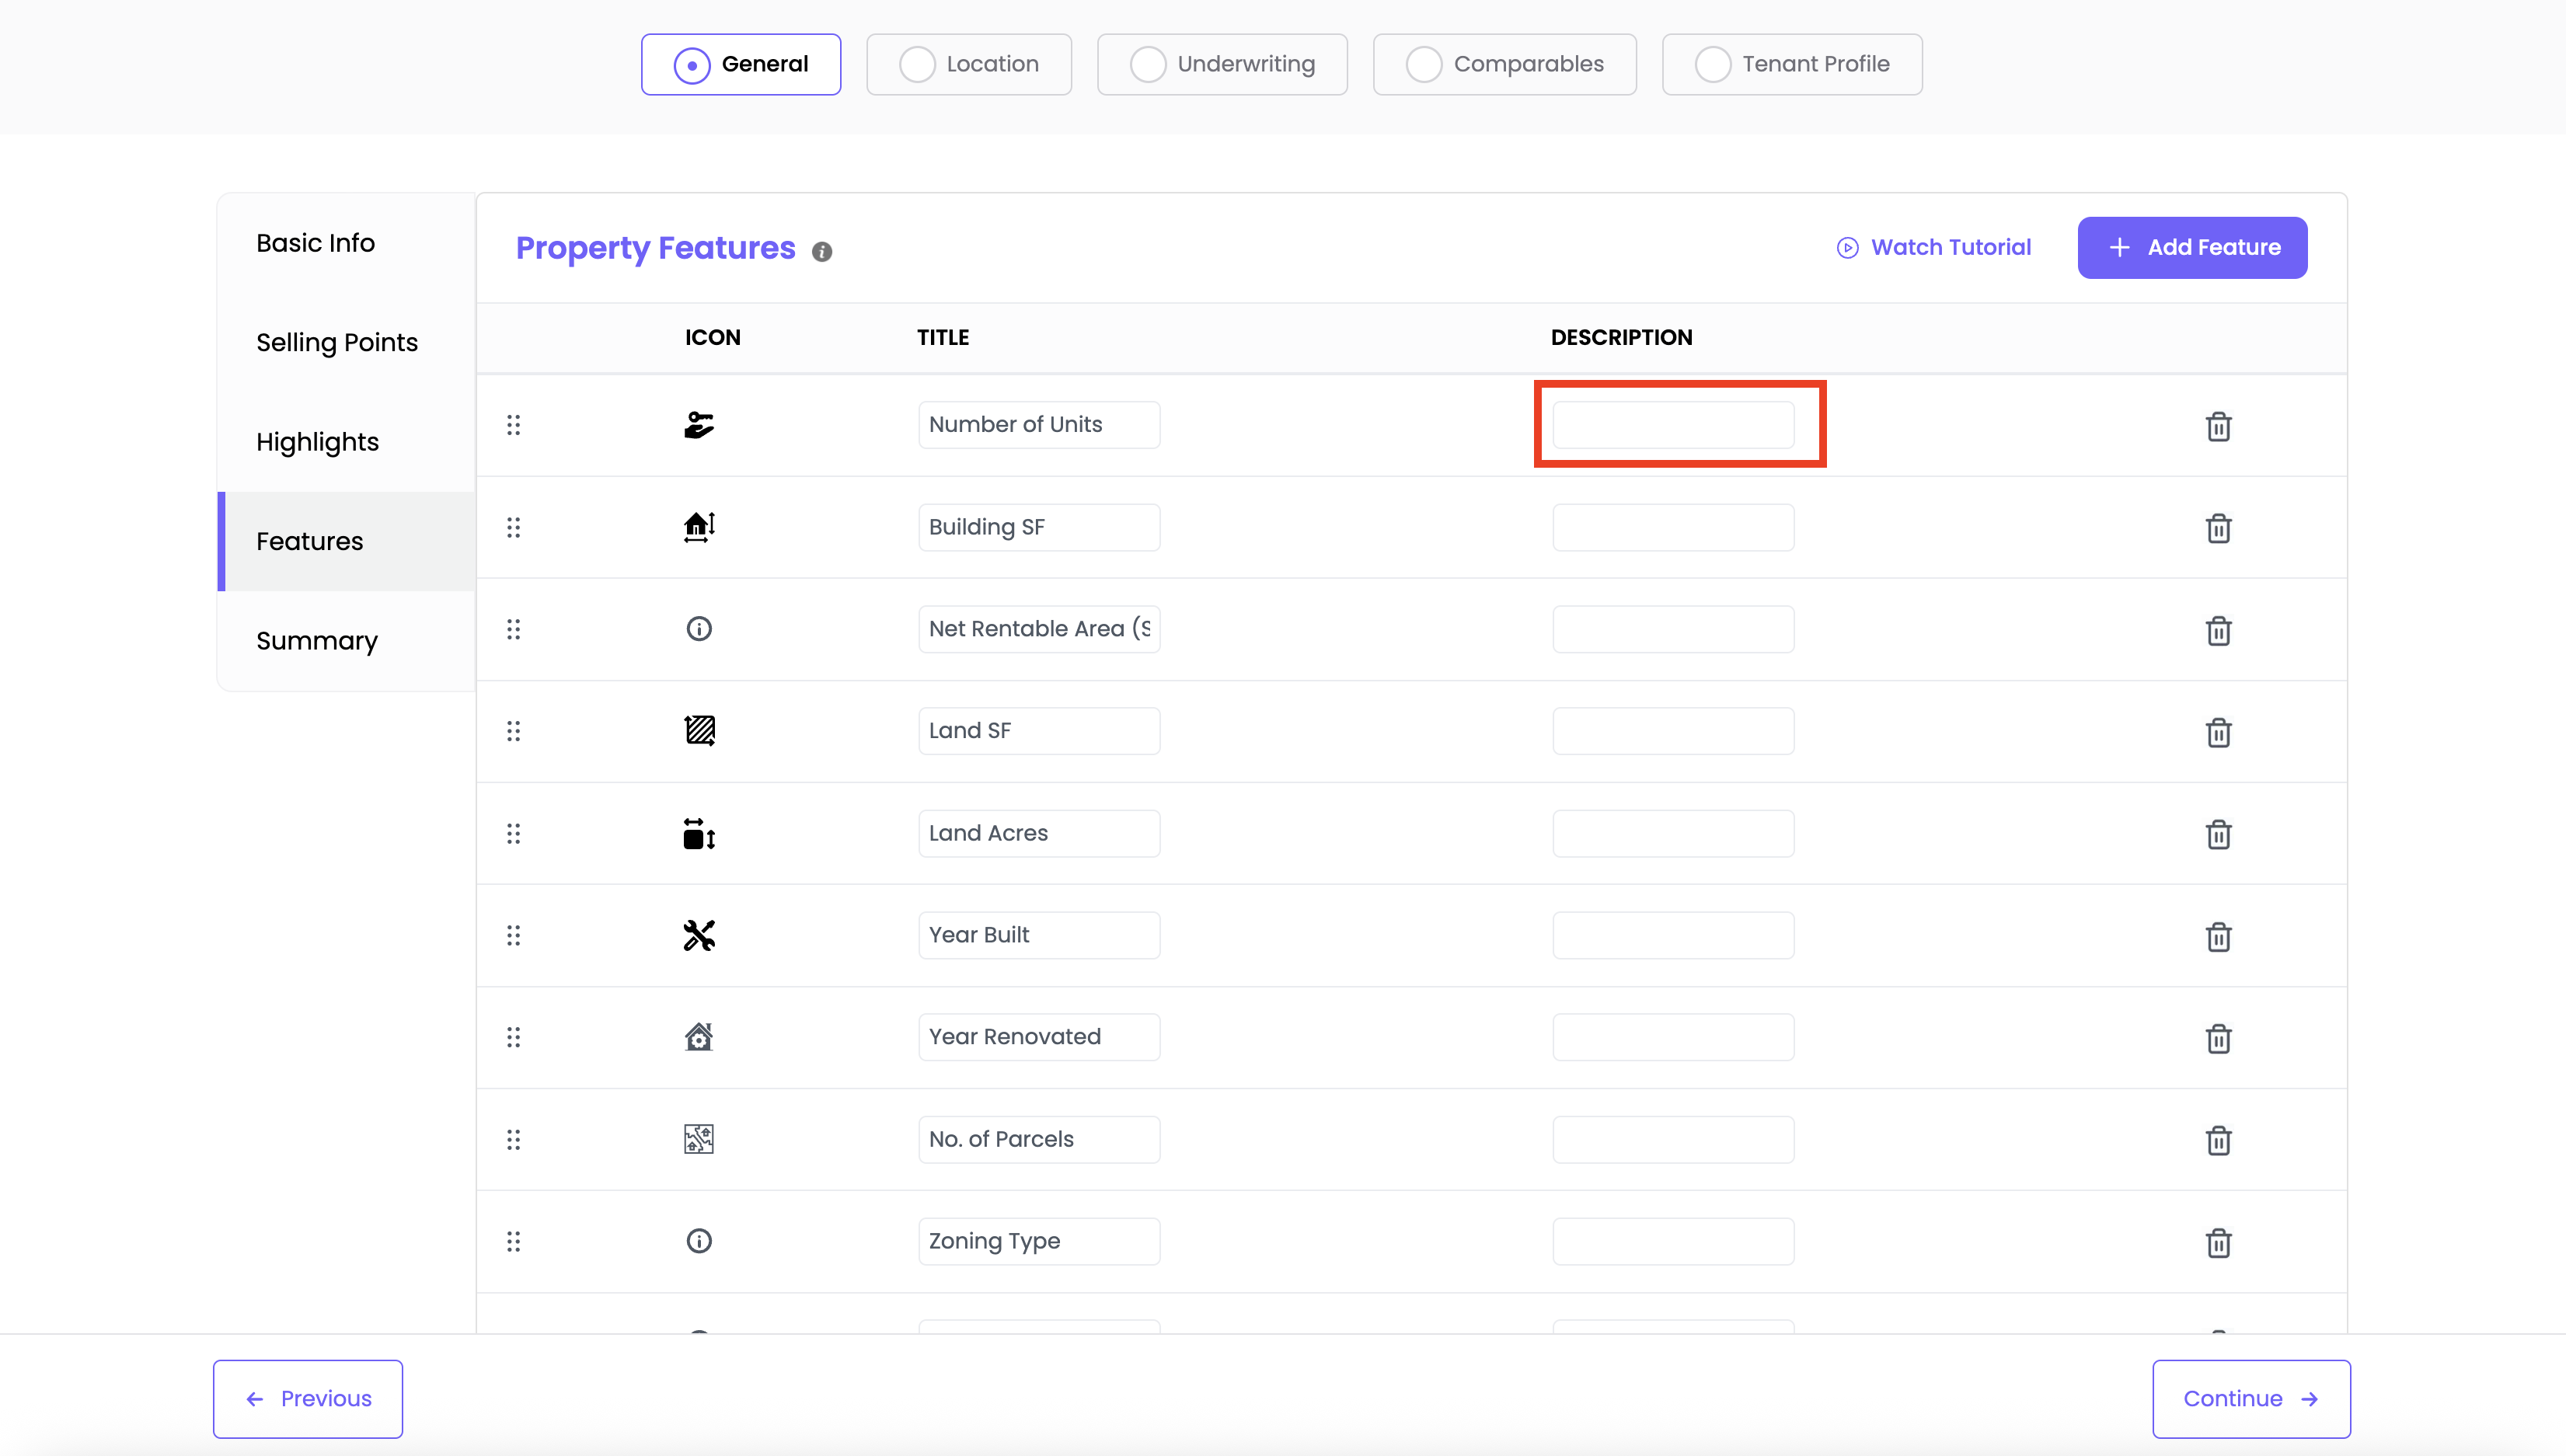Delete the Land Acres feature row
Image resolution: width=2566 pixels, height=1456 pixels.
(x=2217, y=834)
